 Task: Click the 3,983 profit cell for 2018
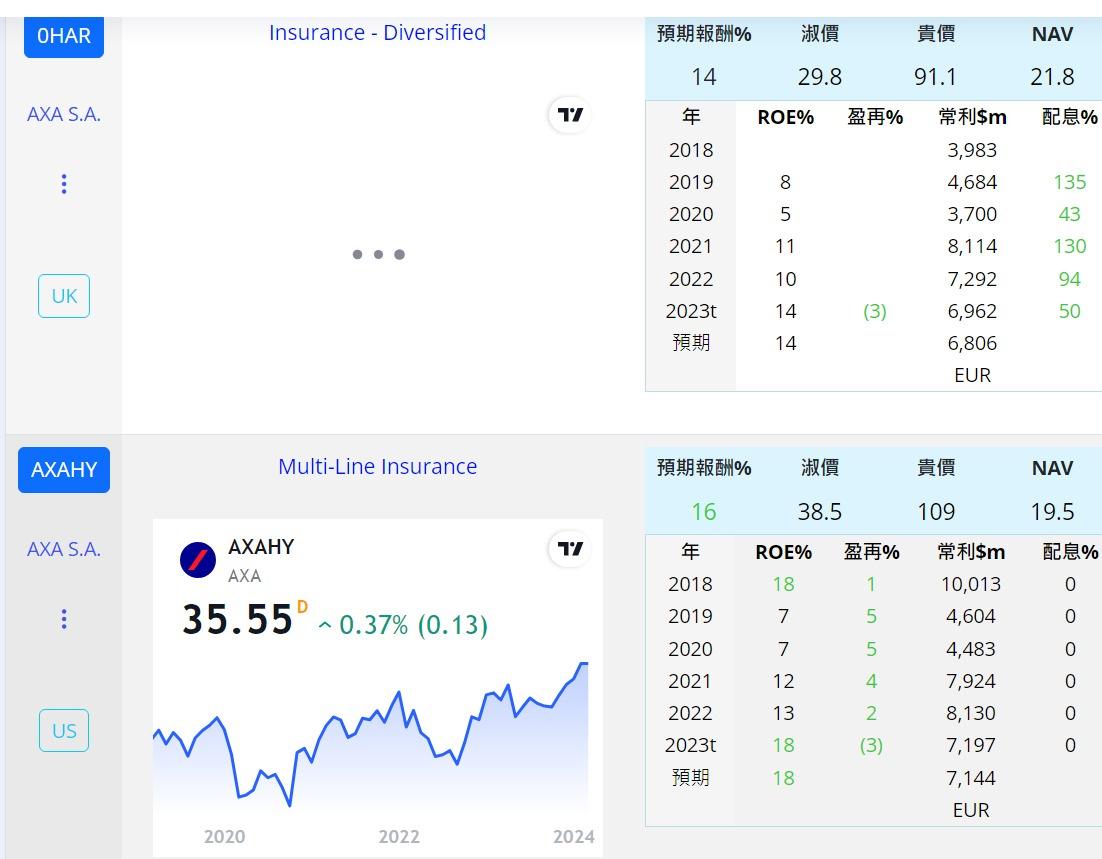[972, 150]
